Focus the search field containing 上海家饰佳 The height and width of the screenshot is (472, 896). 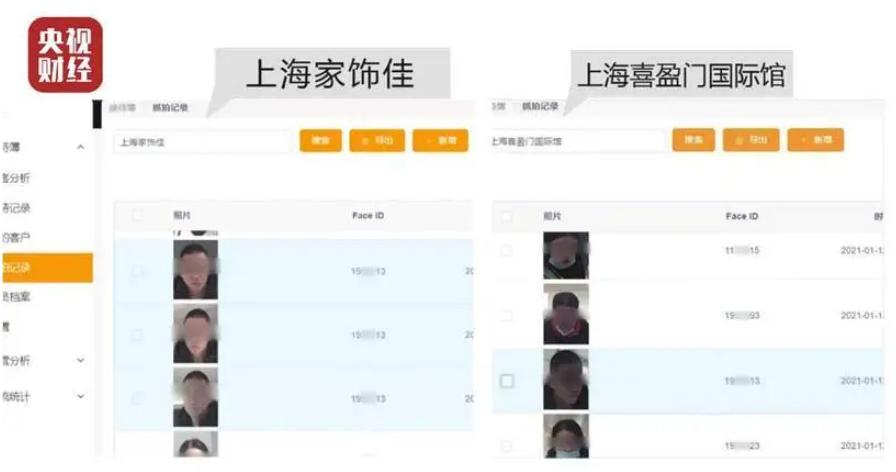click(203, 142)
